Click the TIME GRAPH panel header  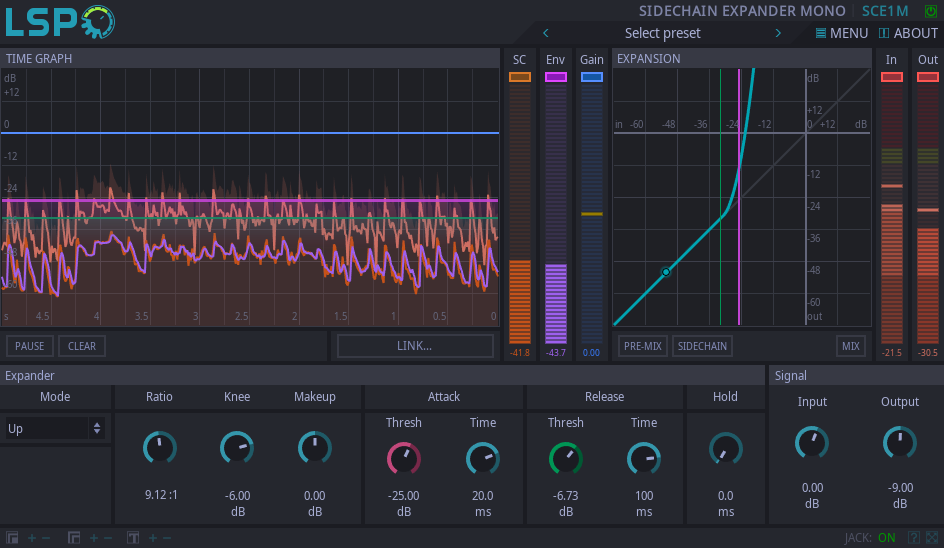tap(250, 58)
